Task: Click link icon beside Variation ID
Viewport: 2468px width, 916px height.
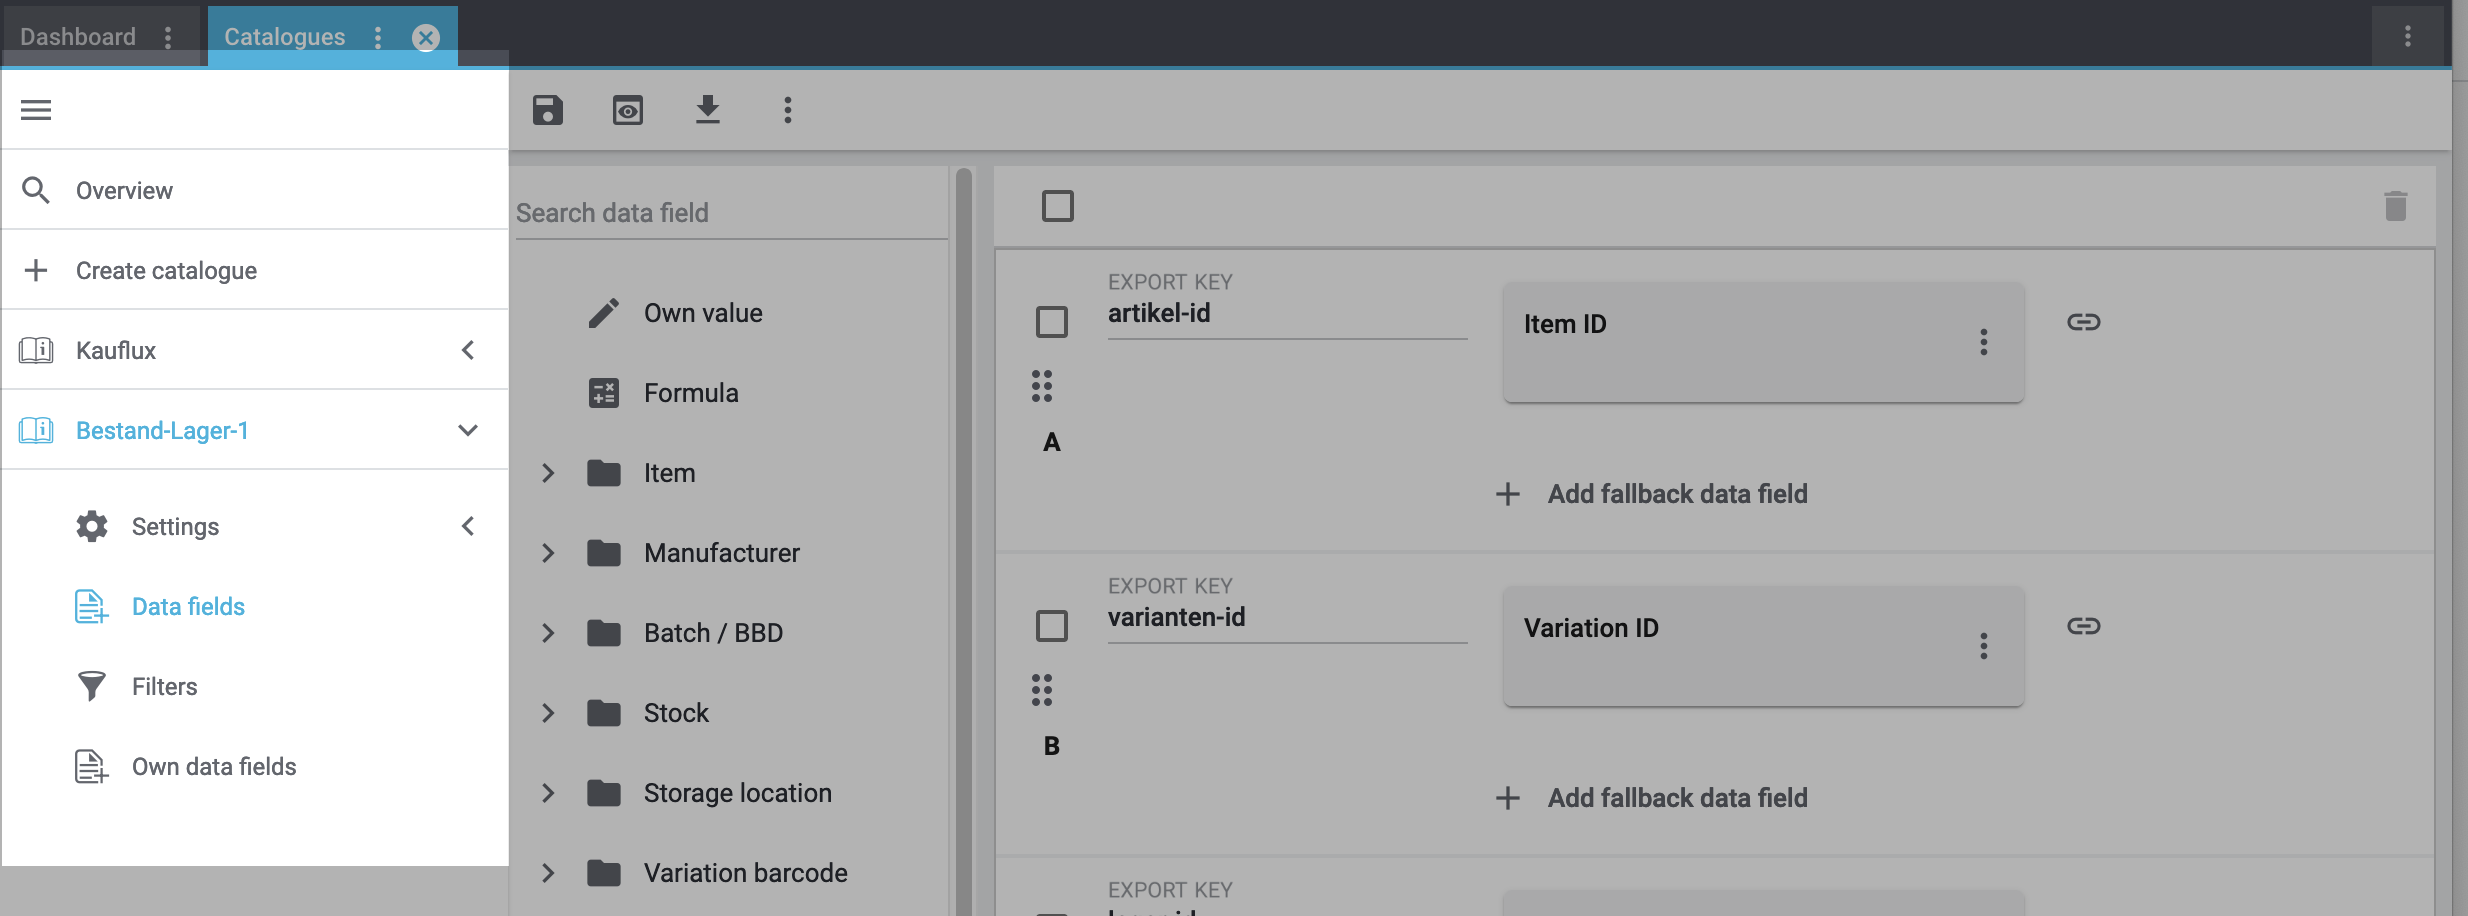Action: tap(2083, 626)
